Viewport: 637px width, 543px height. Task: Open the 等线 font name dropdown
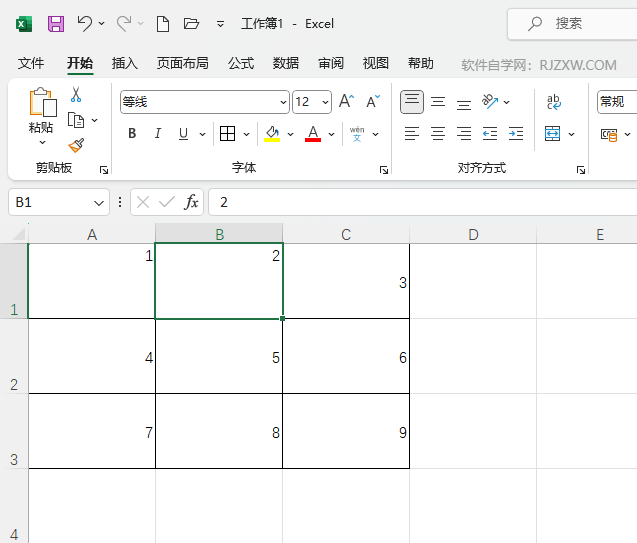pos(283,102)
